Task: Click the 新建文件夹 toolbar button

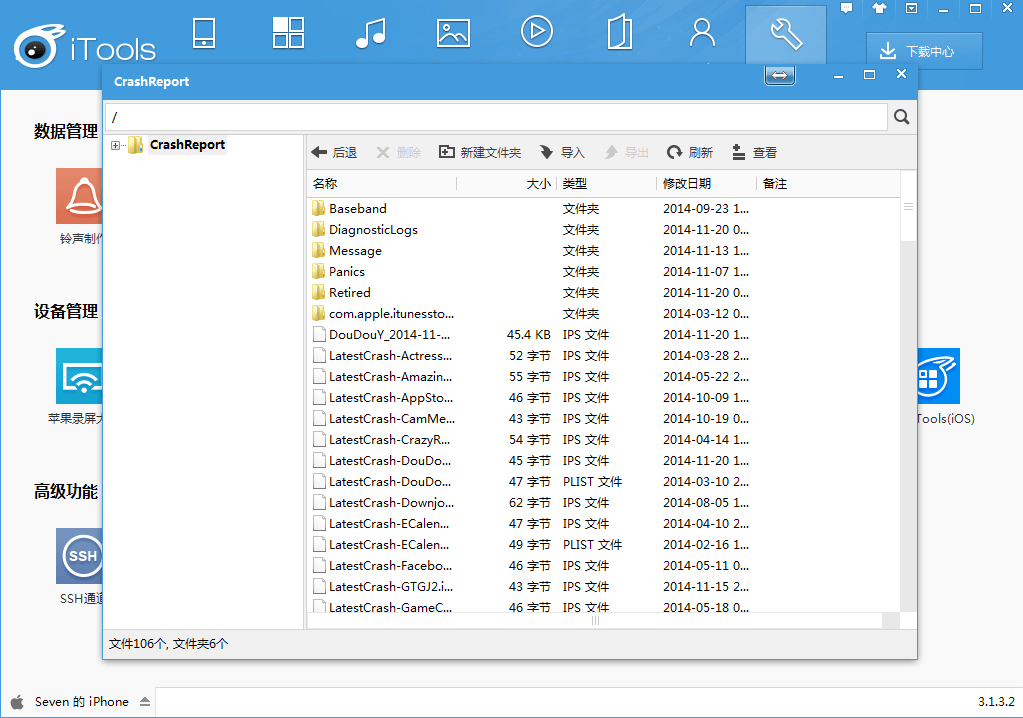Action: (480, 153)
